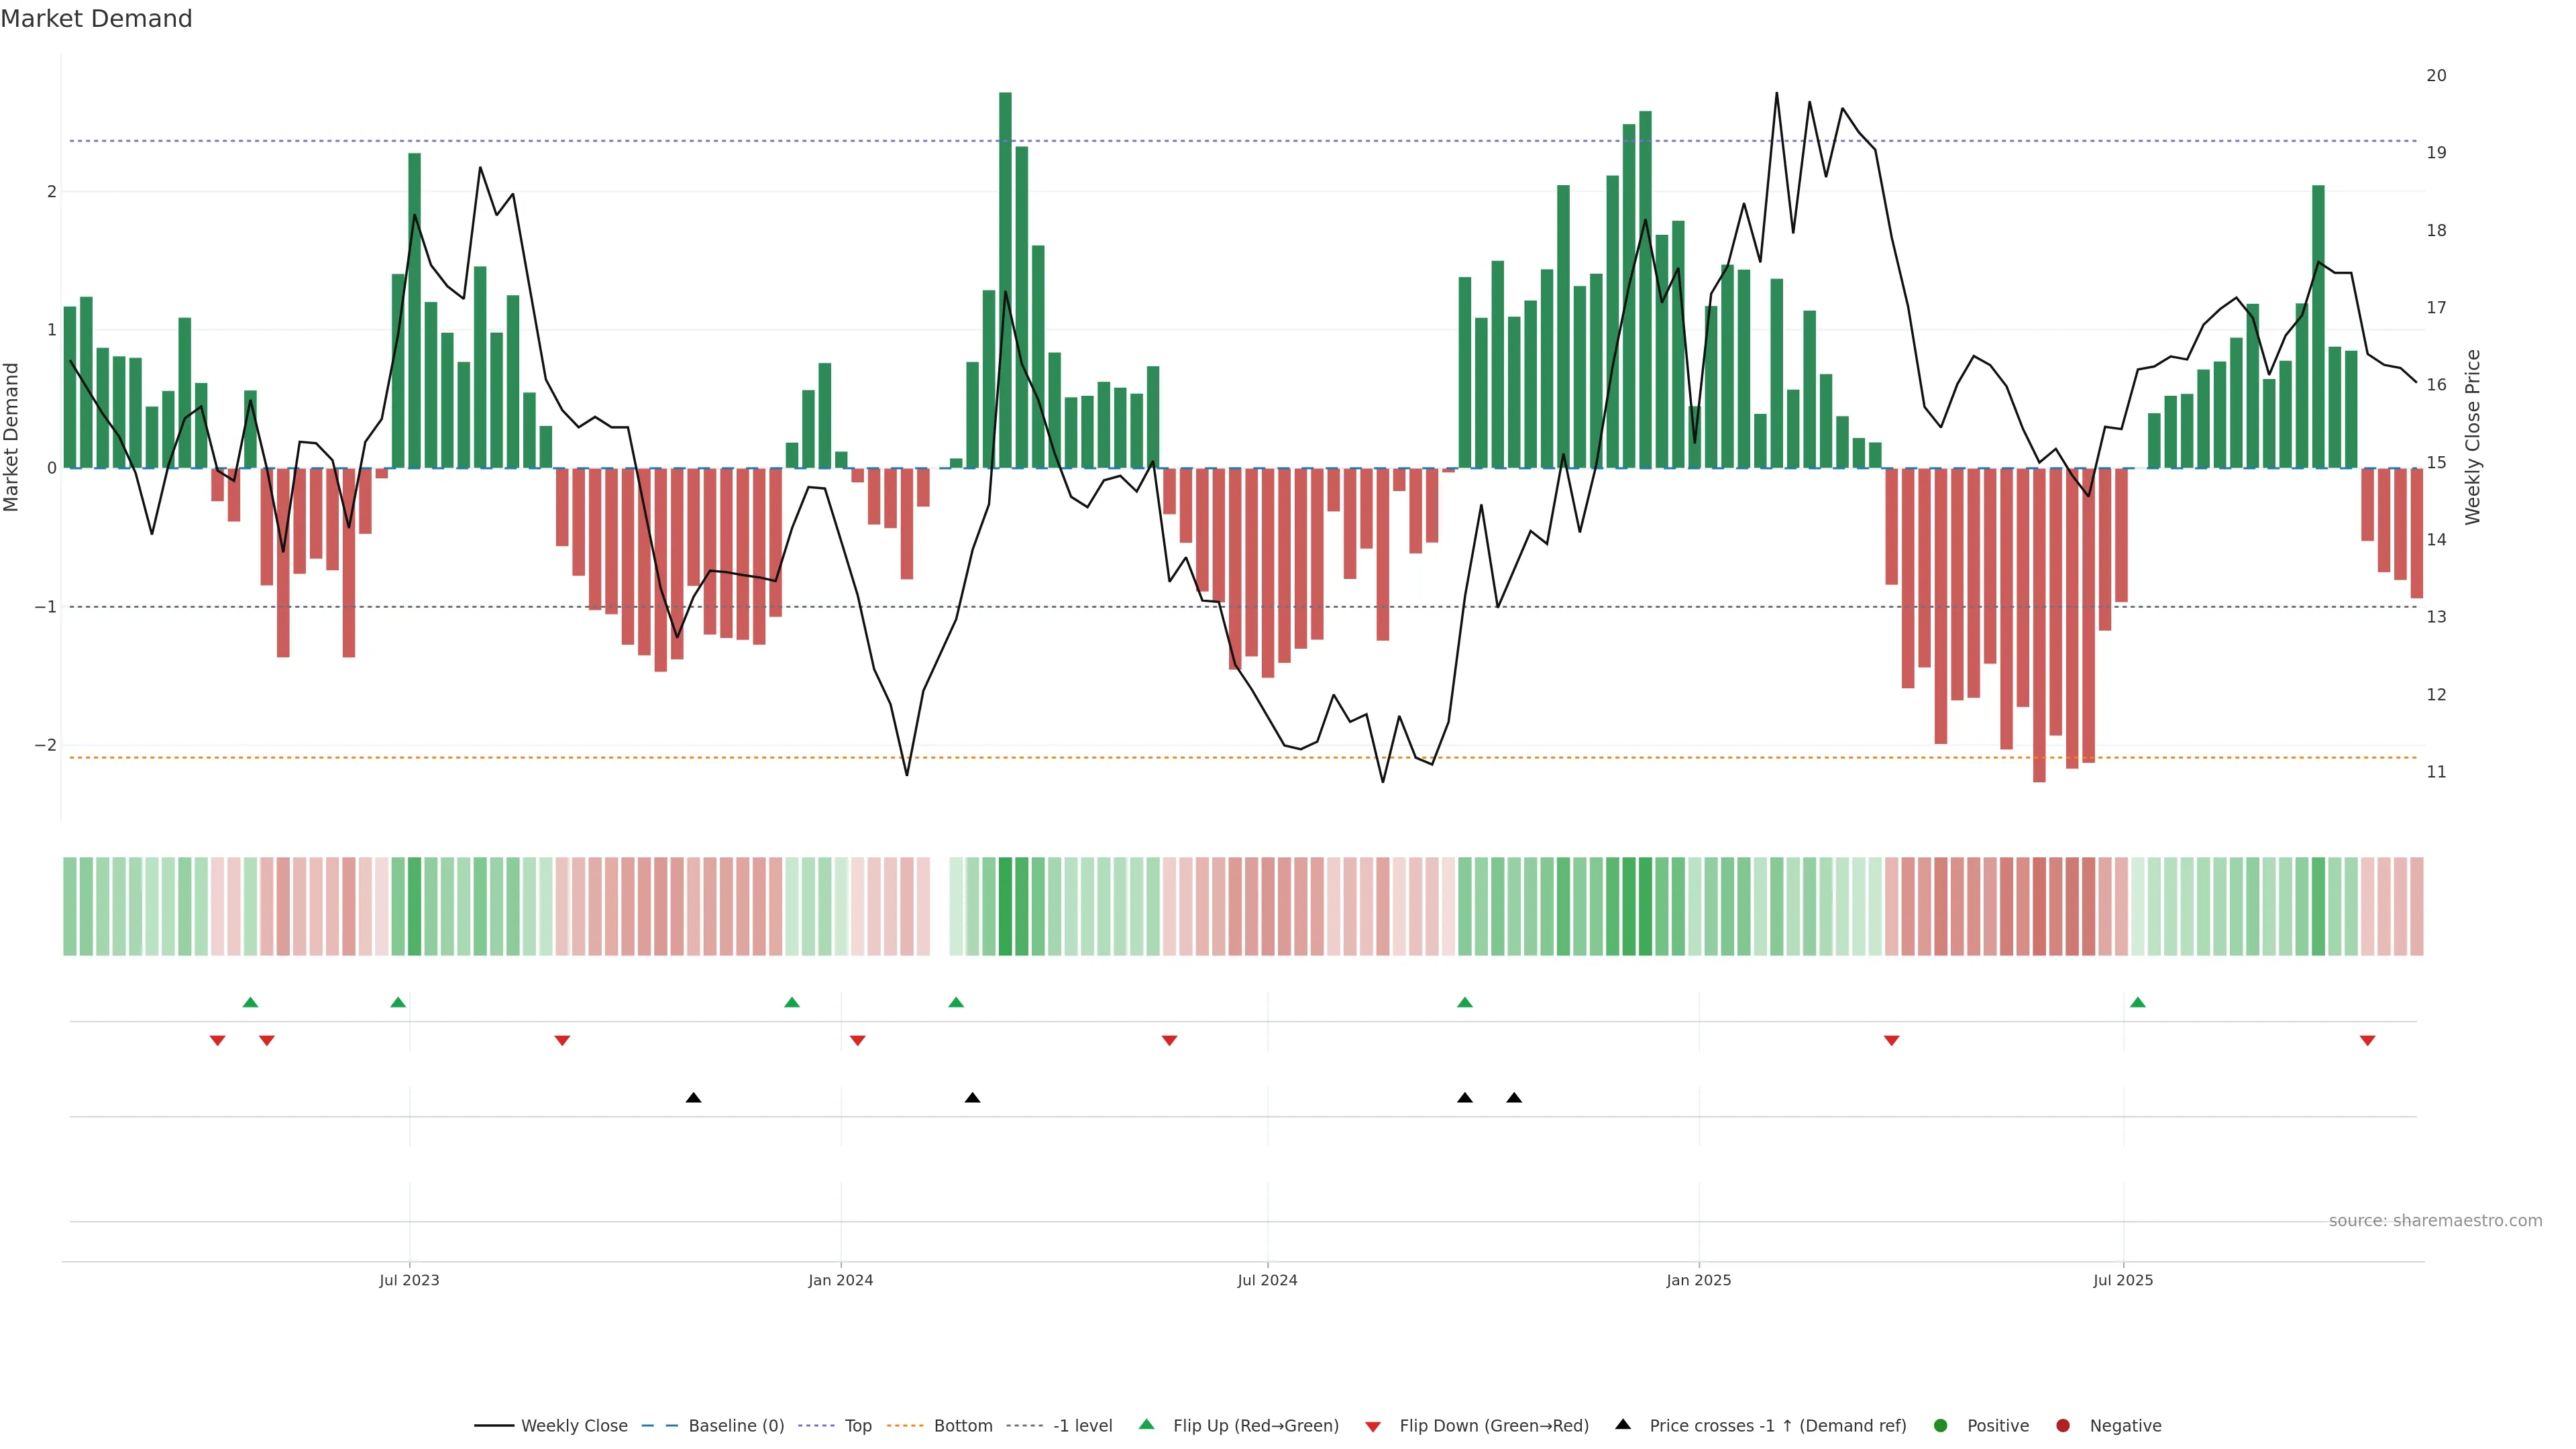Click the darkest green heatmap strip cell

[1005, 906]
